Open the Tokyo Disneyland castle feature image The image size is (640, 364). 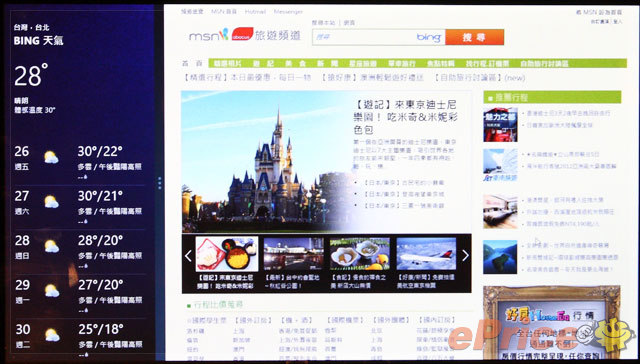click(x=265, y=162)
